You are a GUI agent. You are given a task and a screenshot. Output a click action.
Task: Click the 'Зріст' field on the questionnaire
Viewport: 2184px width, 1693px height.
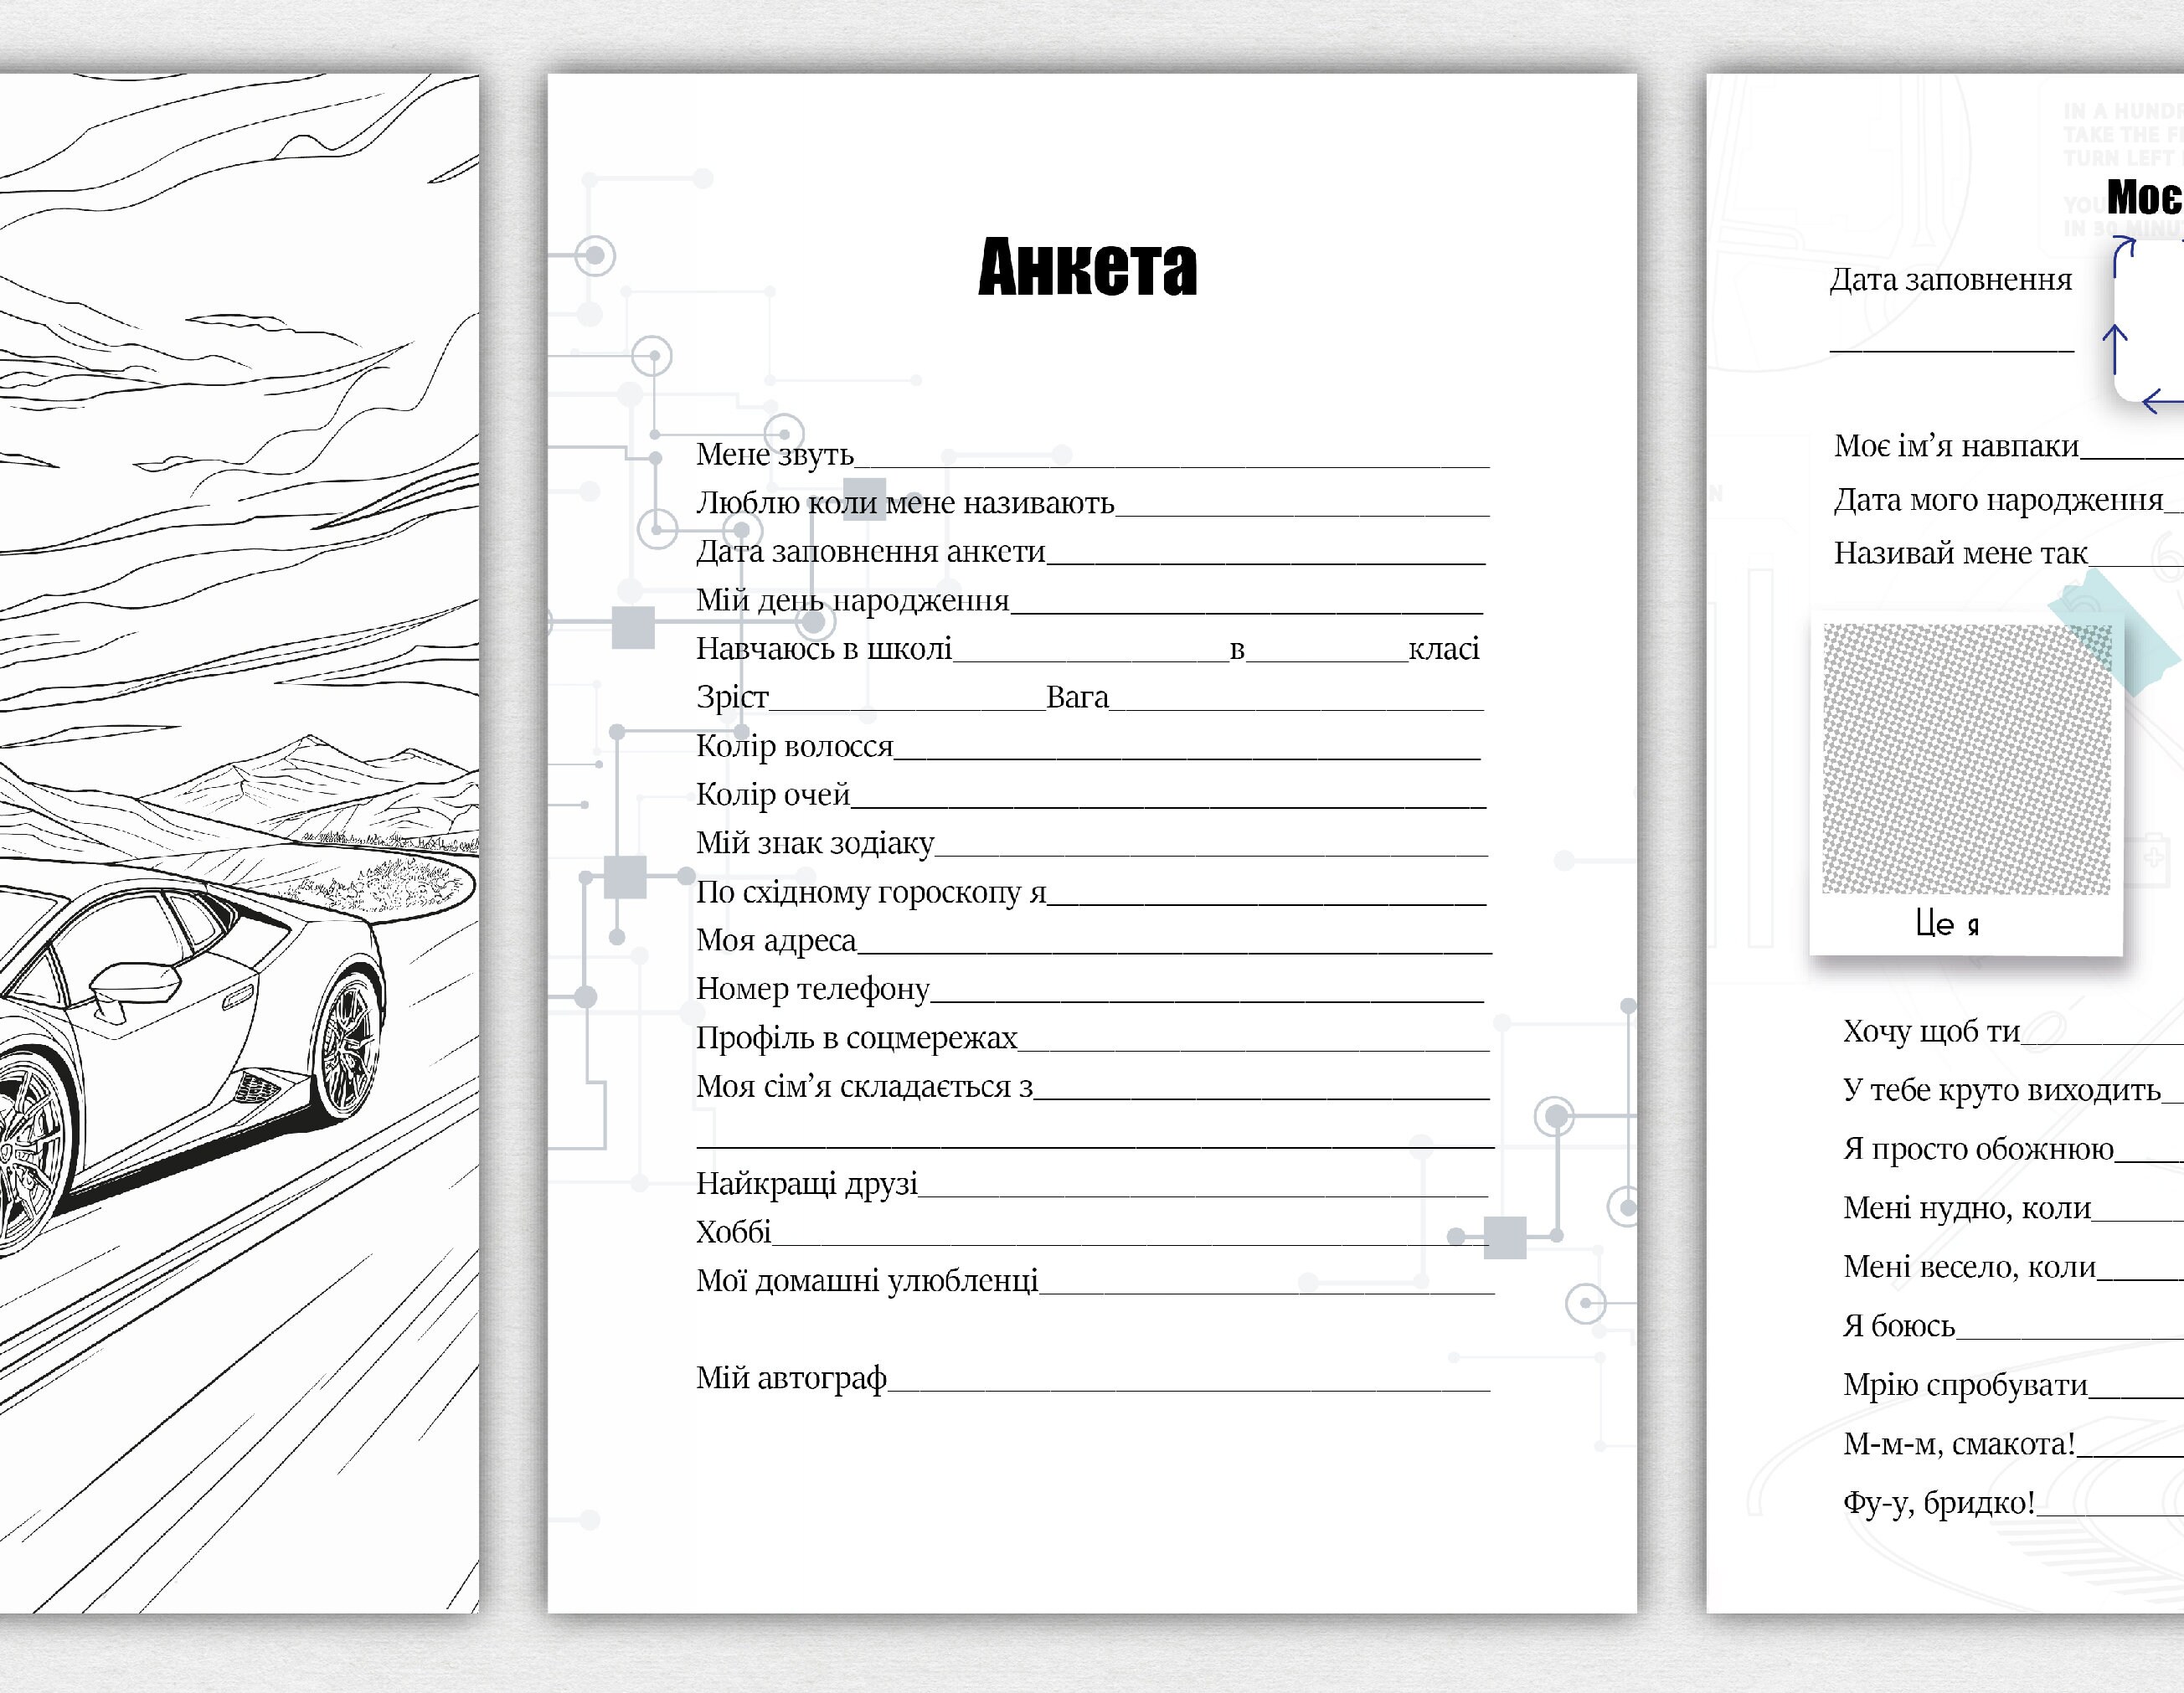[x=730, y=698]
